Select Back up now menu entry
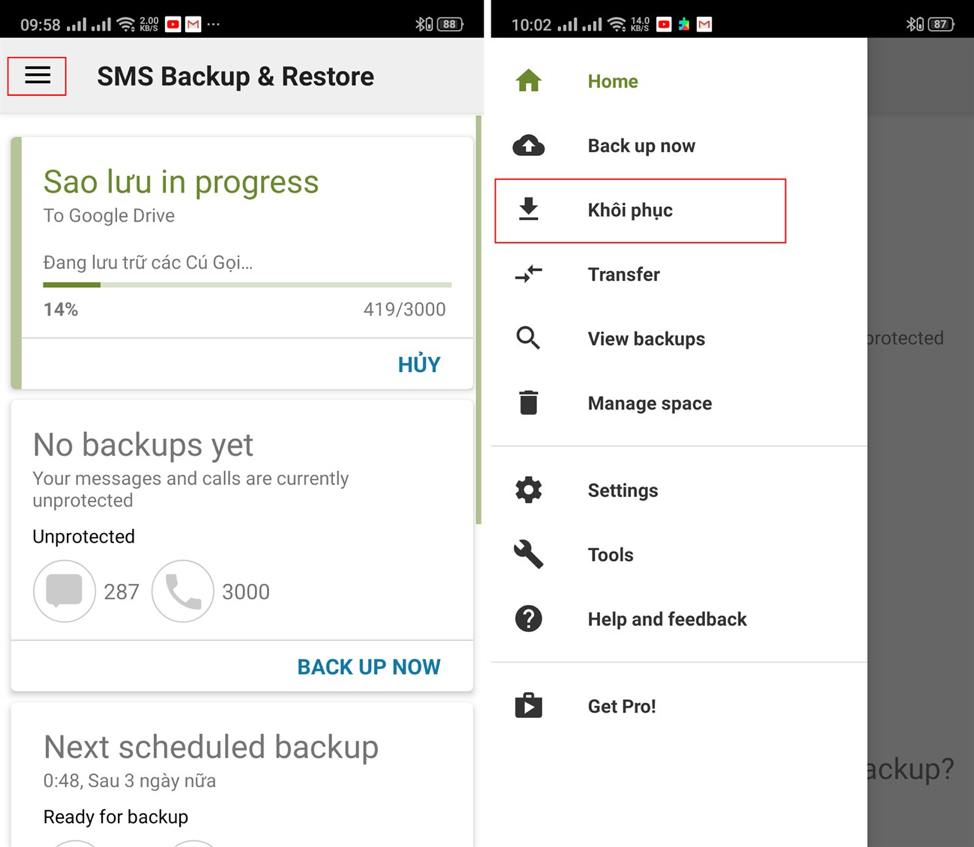This screenshot has width=974, height=847. (679, 145)
